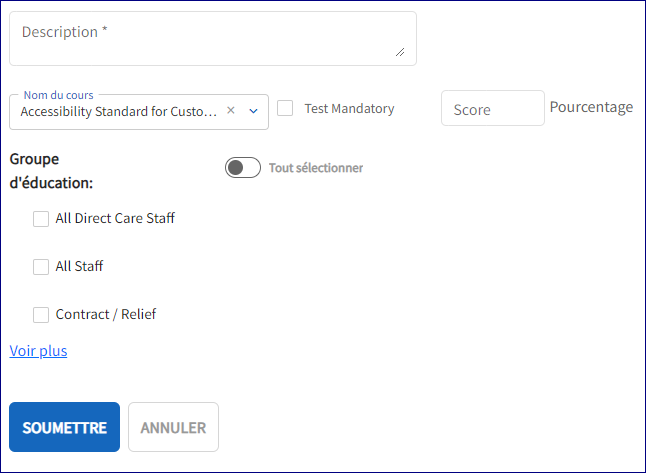Toggle the Tout sélectionner switch
Viewport: 646px width, 473px height.
243,168
